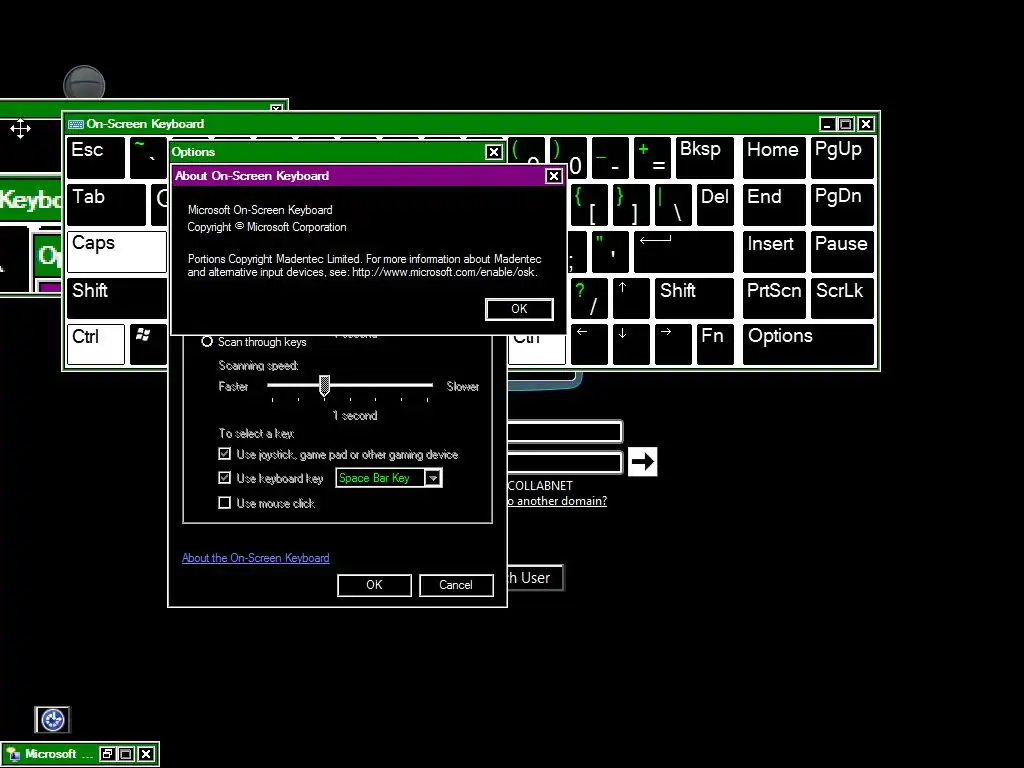Click the PrtScn key

point(774,298)
